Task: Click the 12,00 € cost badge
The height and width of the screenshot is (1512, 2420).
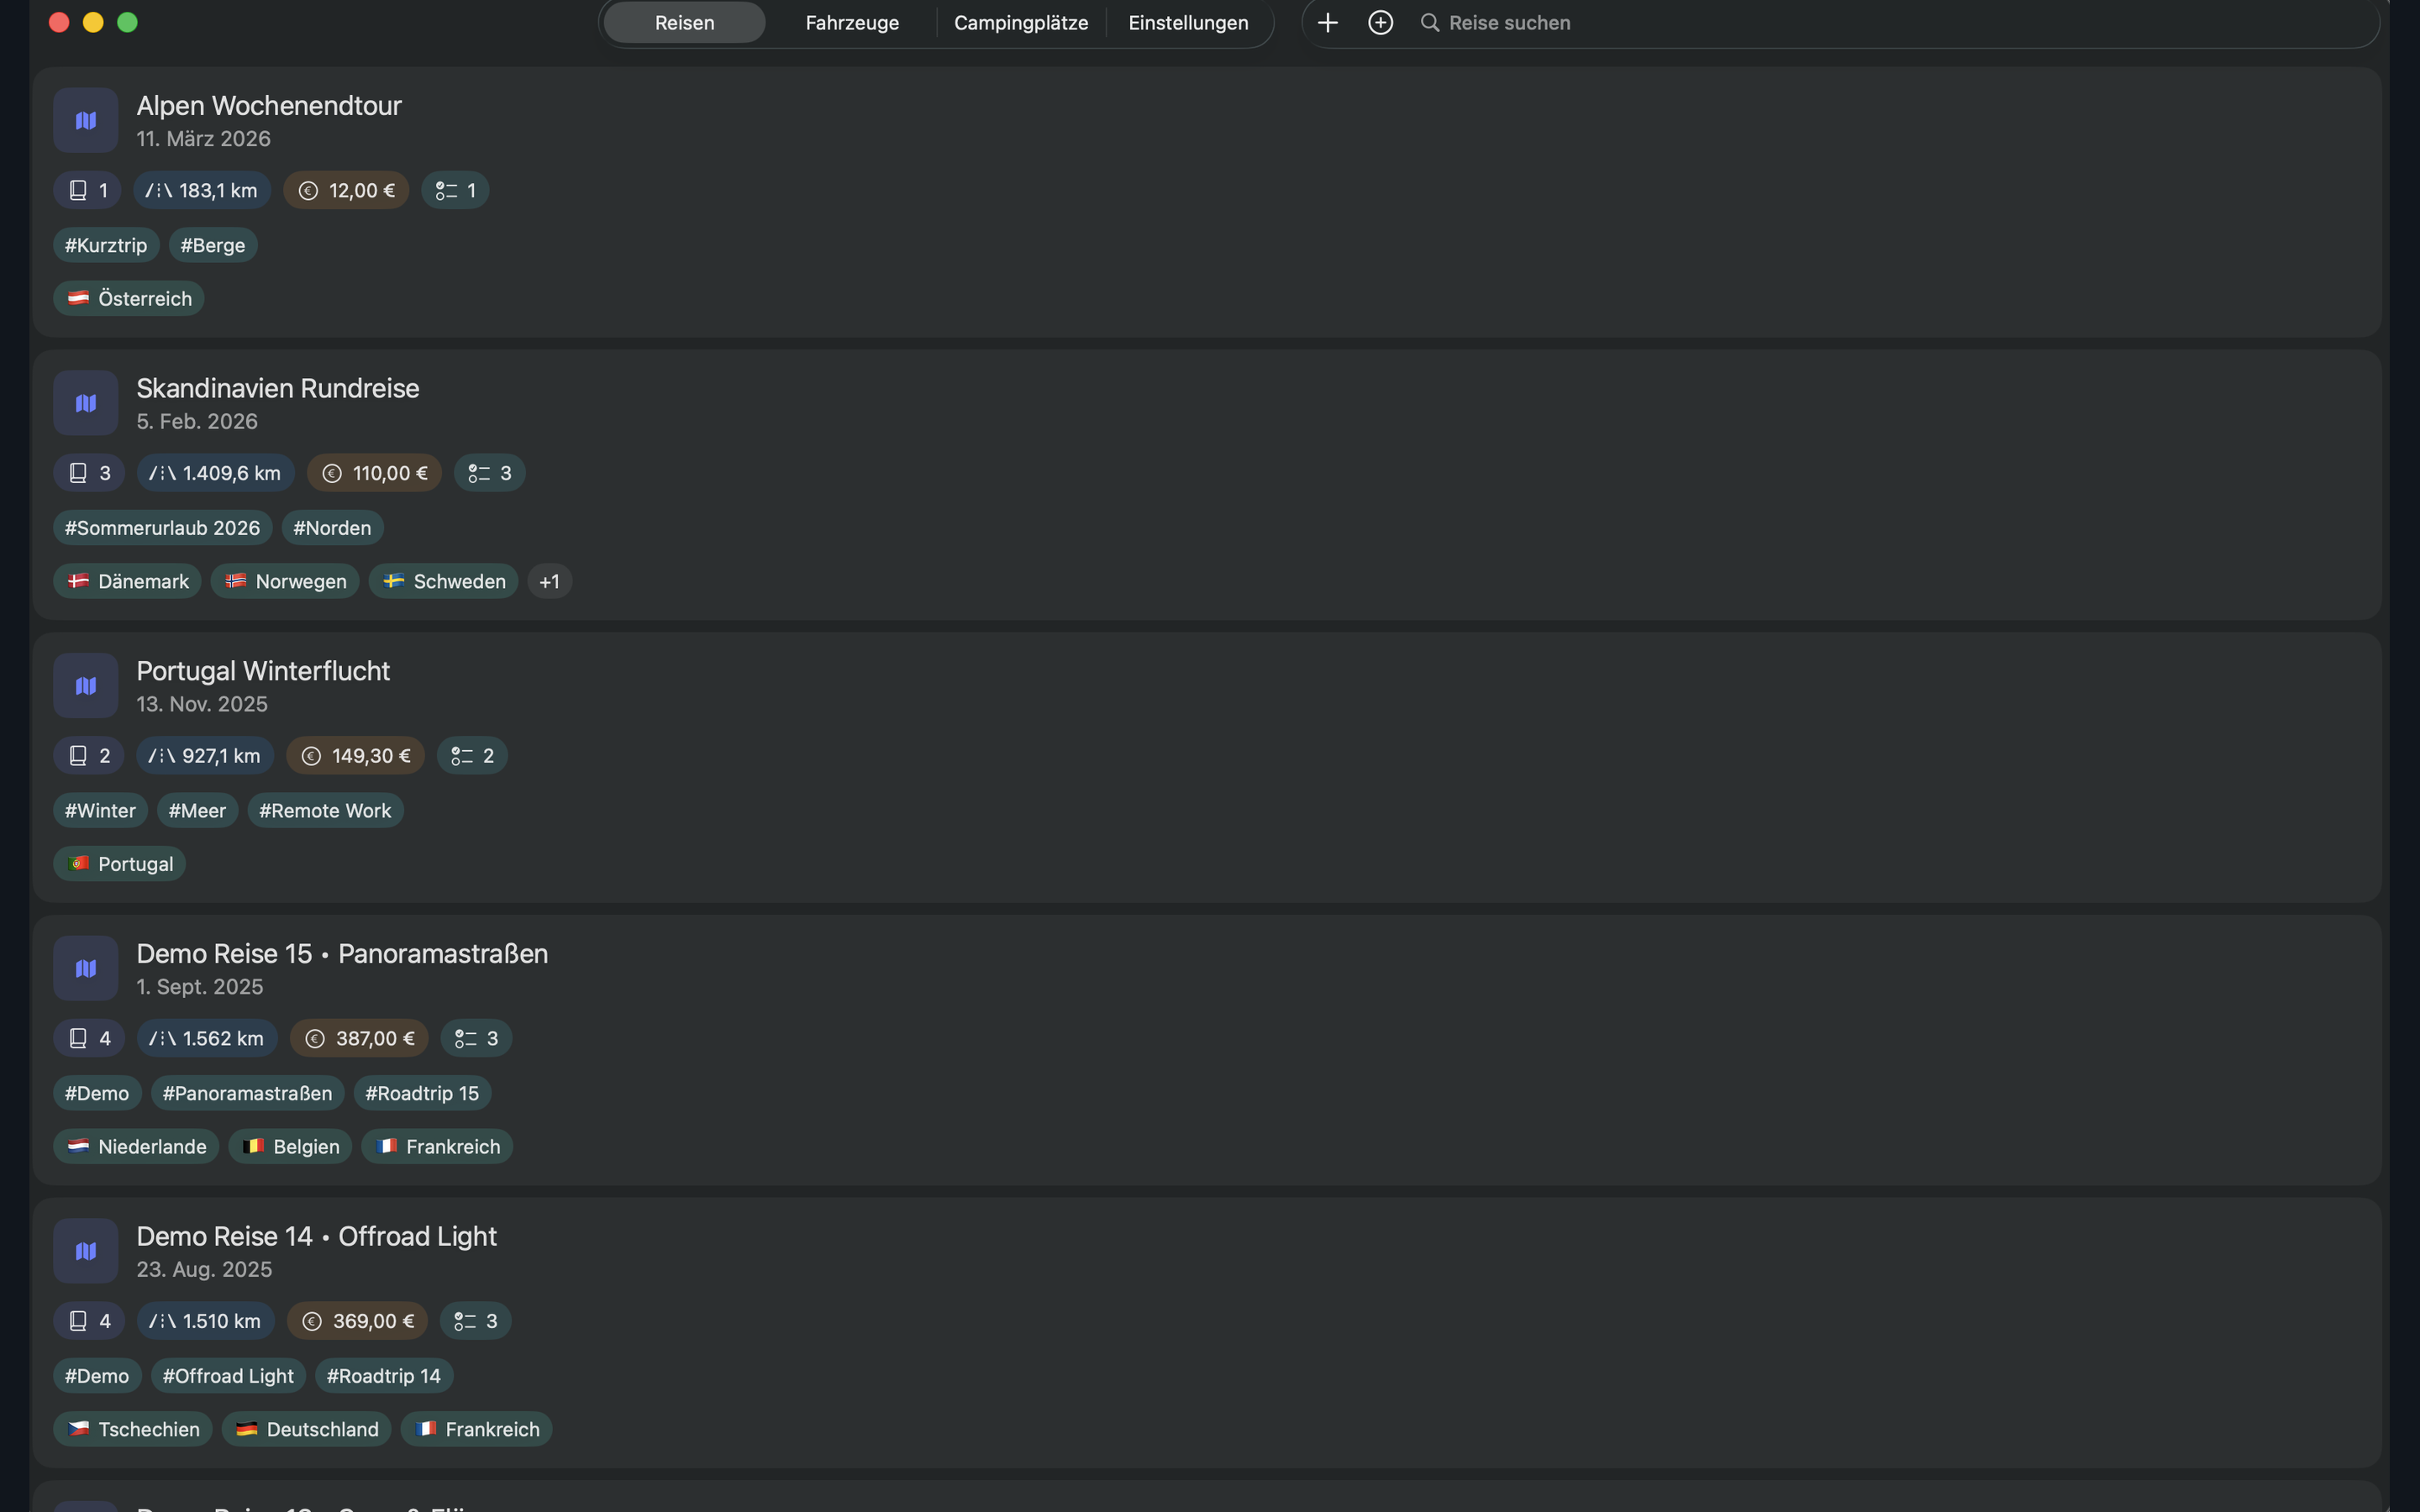Action: [x=346, y=190]
